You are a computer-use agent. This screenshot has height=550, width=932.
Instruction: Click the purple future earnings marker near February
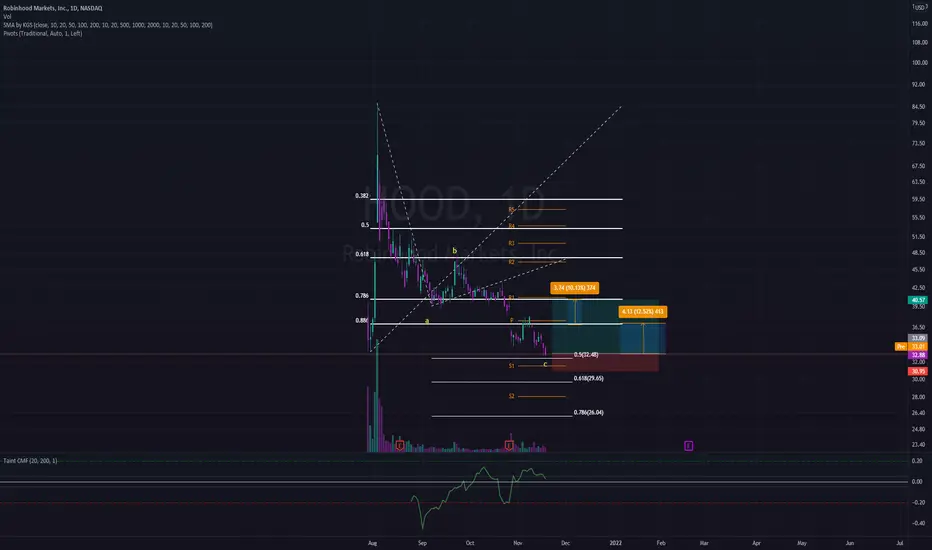(x=688, y=445)
